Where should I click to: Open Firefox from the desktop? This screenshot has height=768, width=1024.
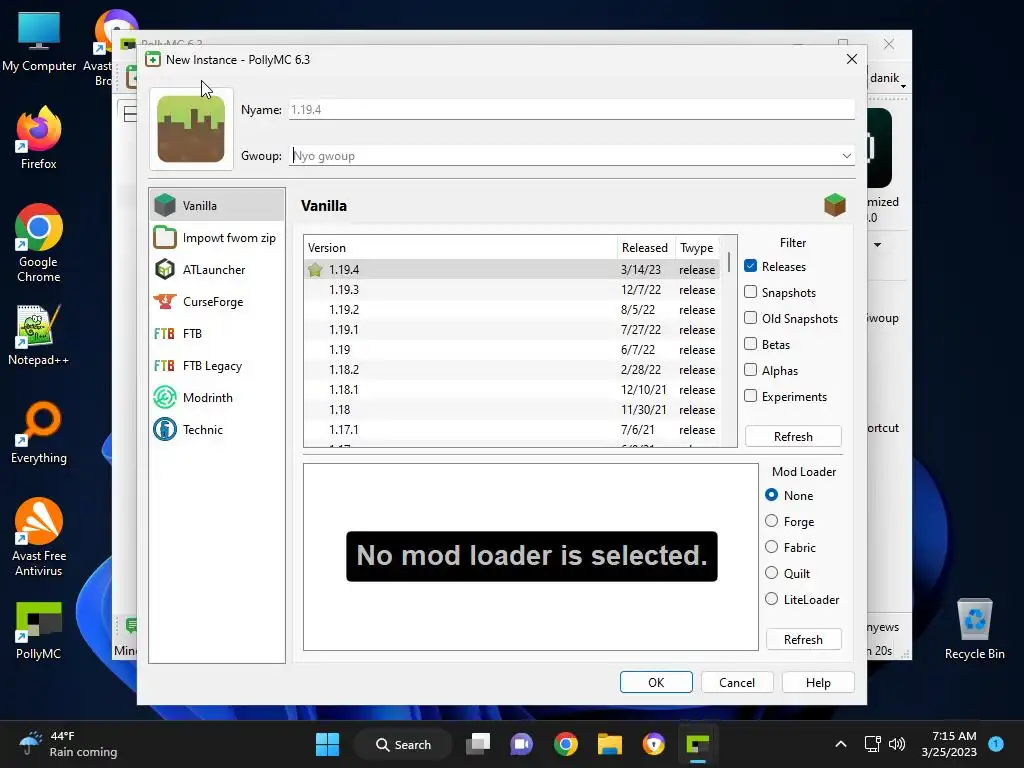pyautogui.click(x=39, y=138)
